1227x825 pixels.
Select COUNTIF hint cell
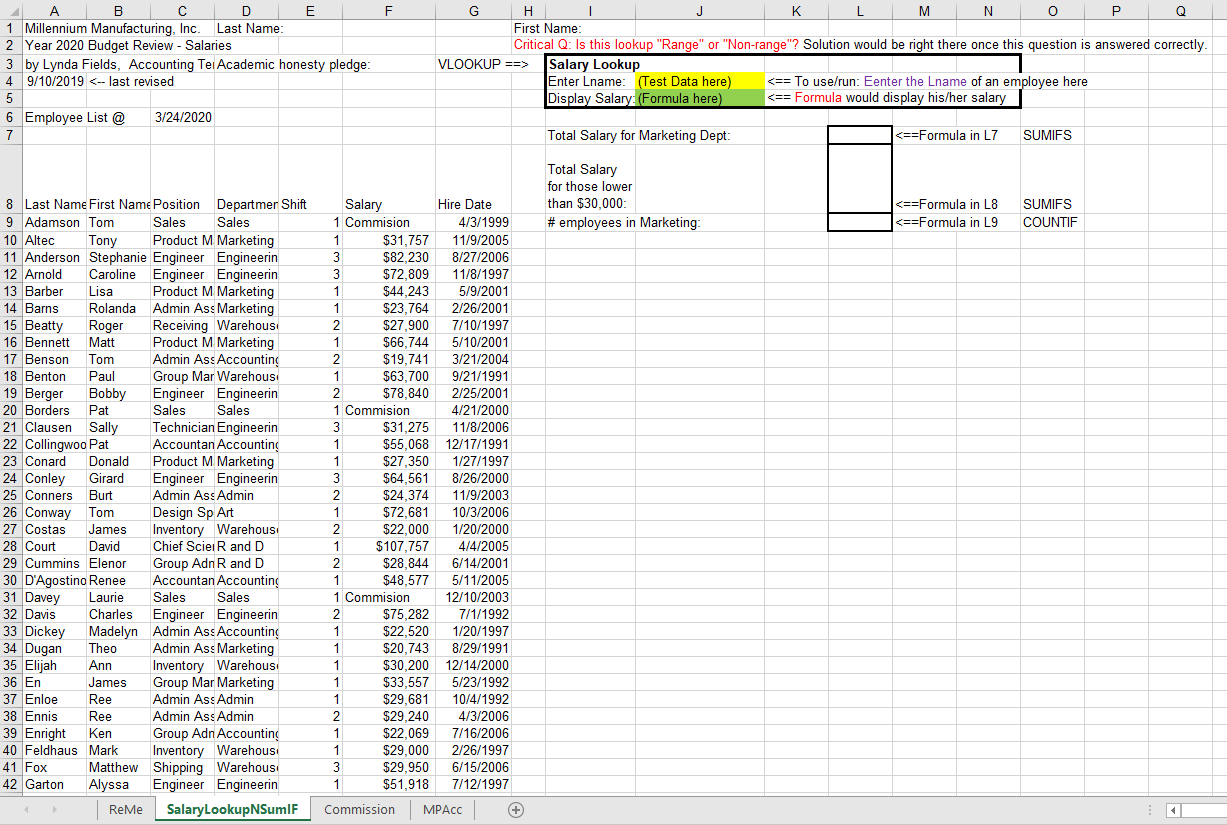(1050, 222)
